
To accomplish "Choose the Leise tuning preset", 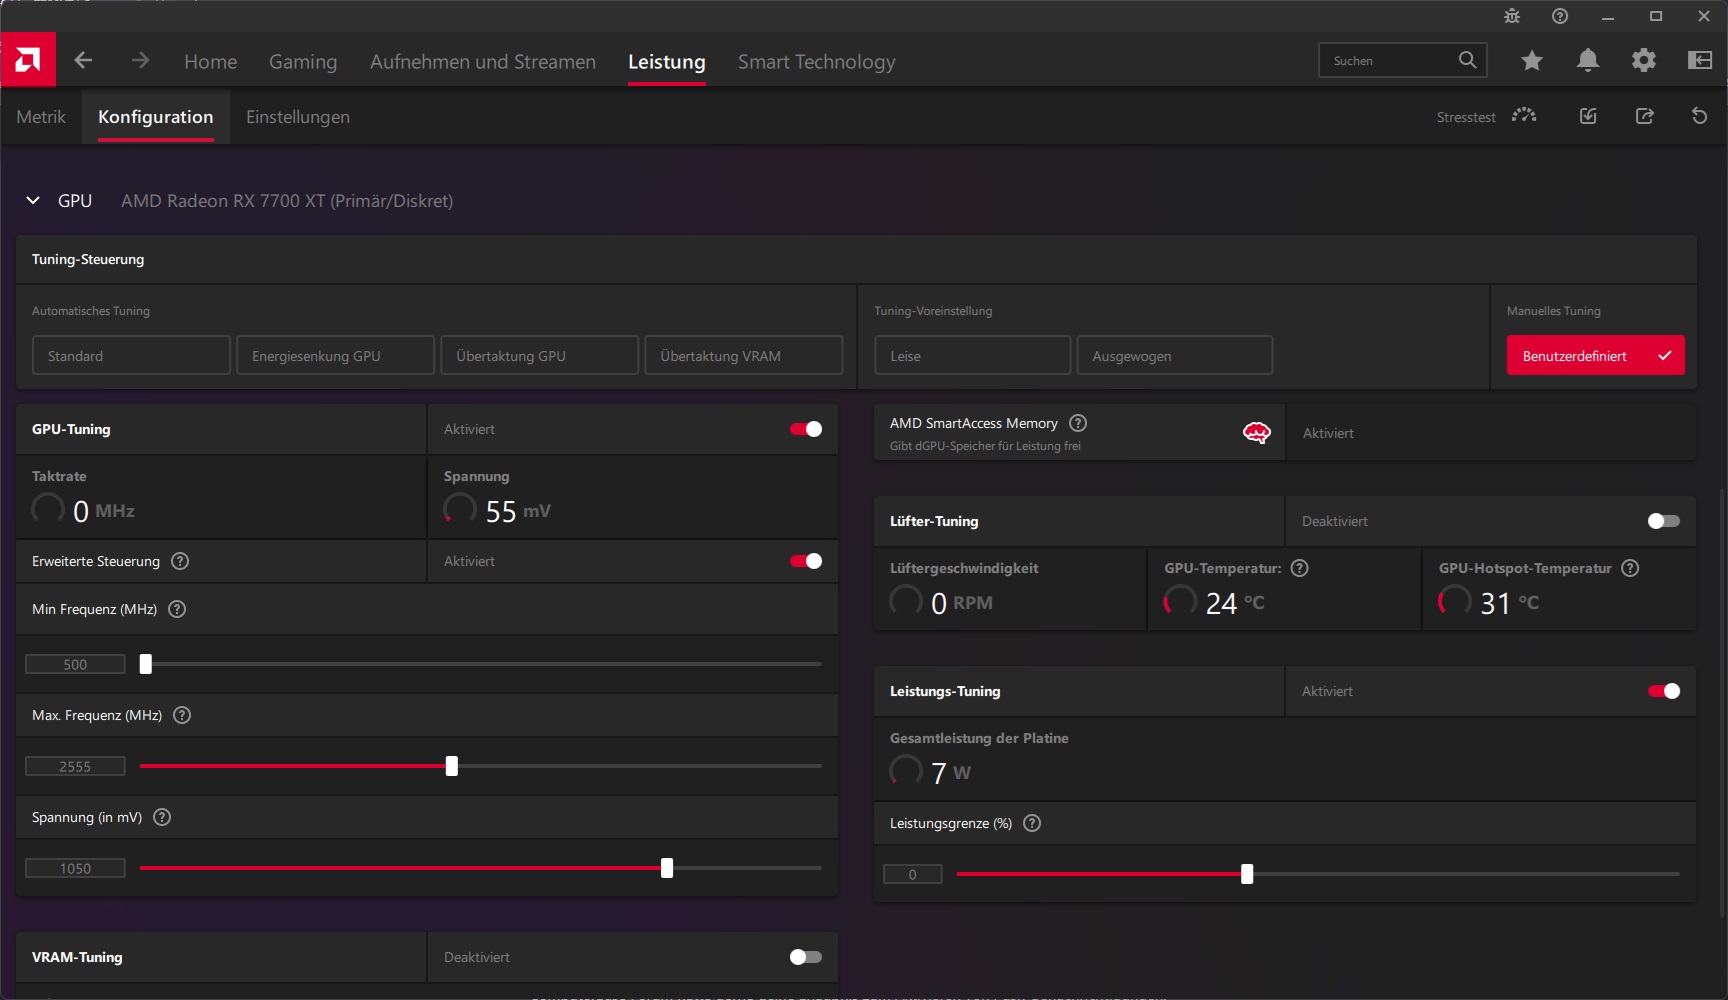I will click(972, 355).
